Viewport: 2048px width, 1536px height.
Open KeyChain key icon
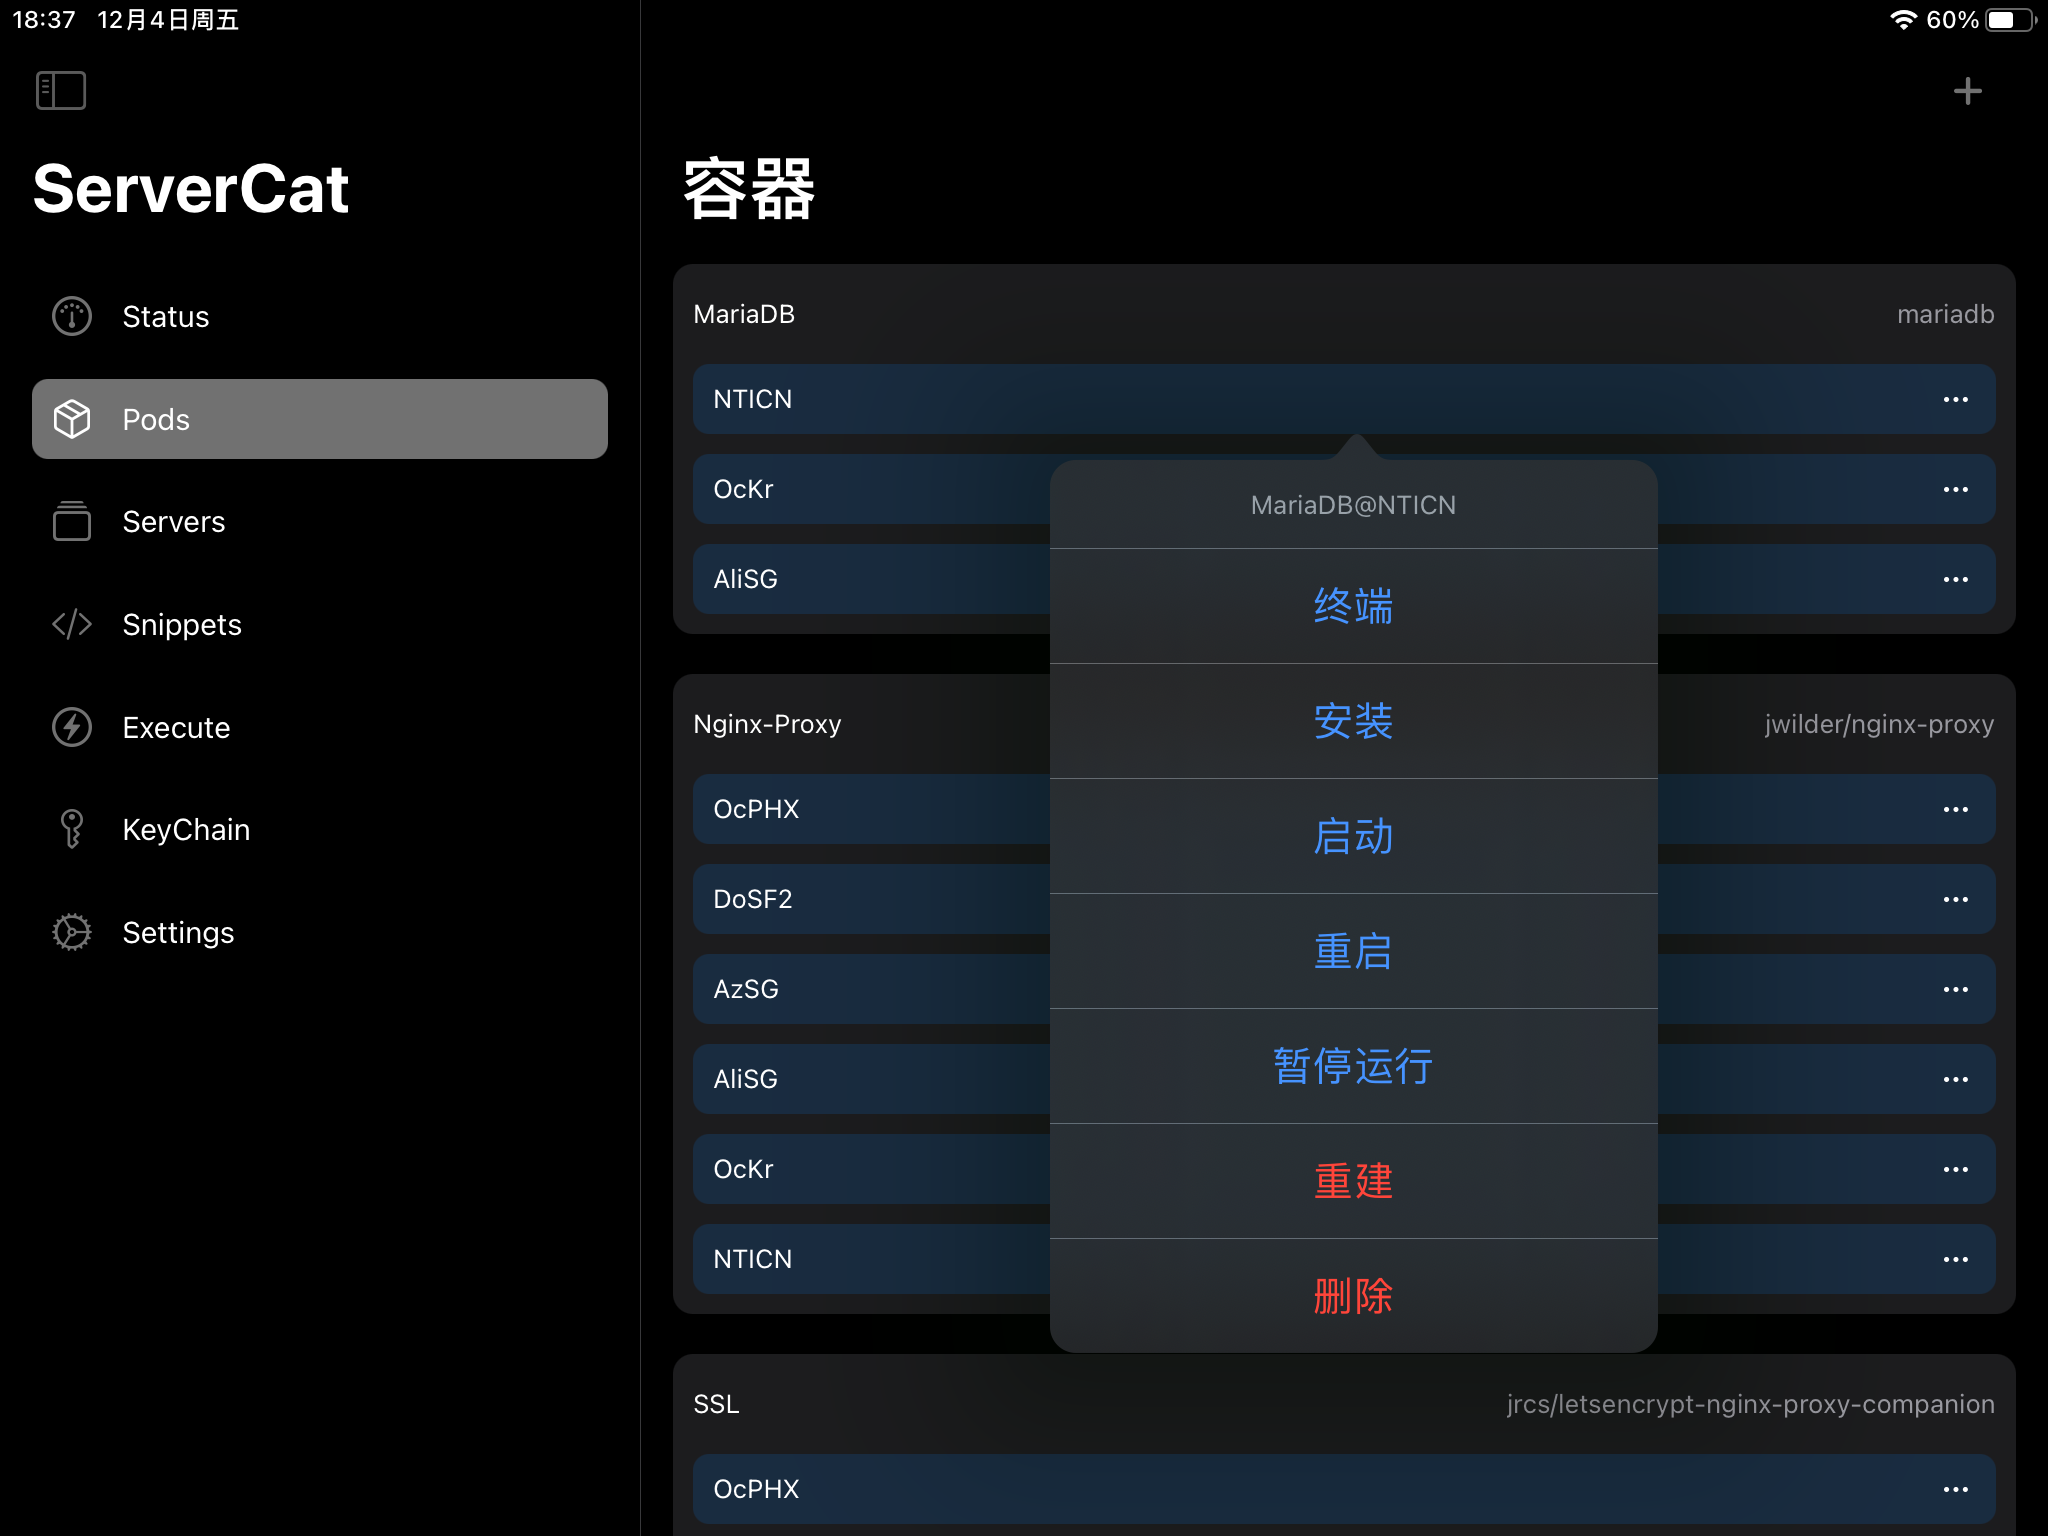click(x=72, y=829)
